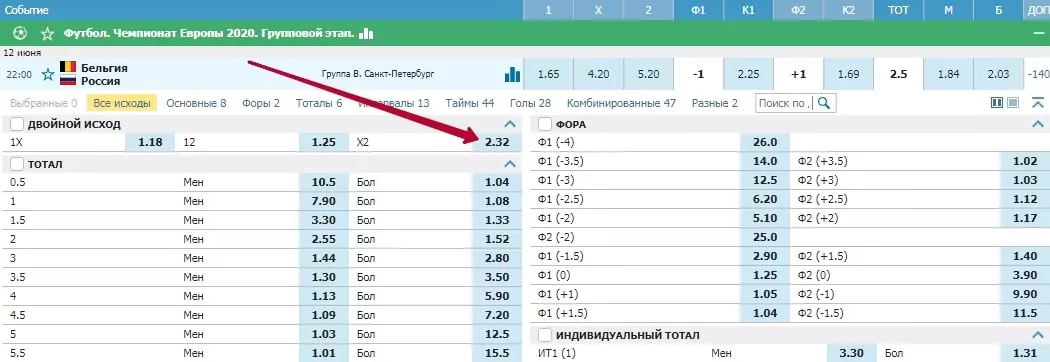
Task: Collapse all markets double-chevron icon
Action: (1038, 103)
